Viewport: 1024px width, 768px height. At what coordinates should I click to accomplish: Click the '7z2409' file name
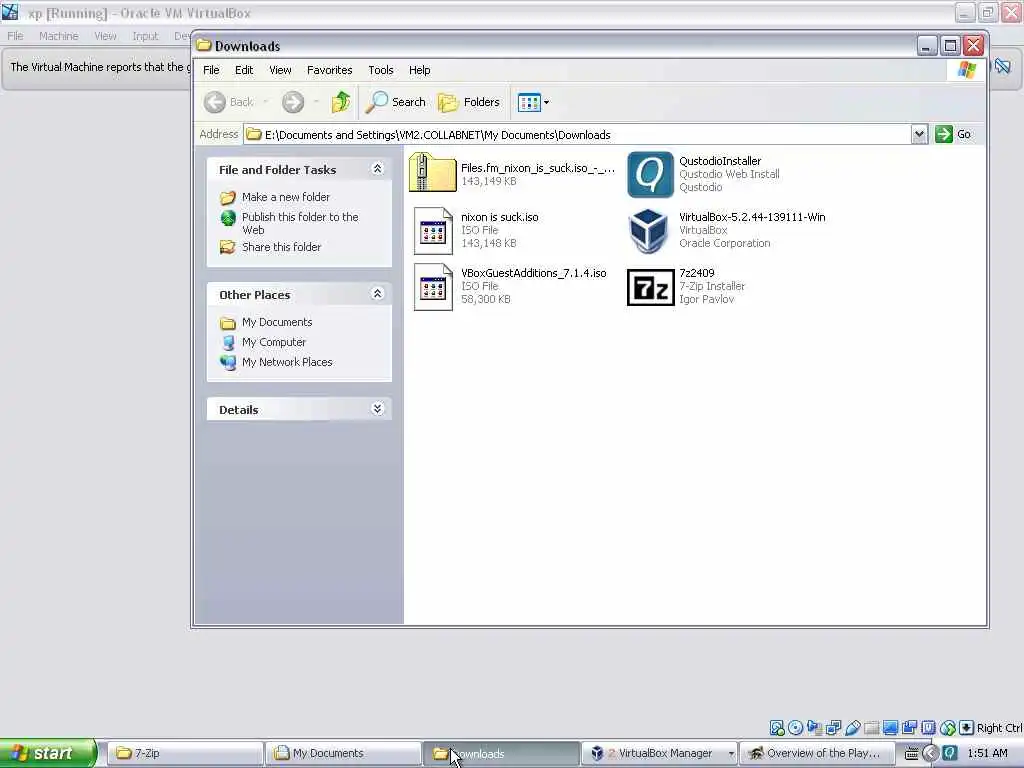point(697,273)
